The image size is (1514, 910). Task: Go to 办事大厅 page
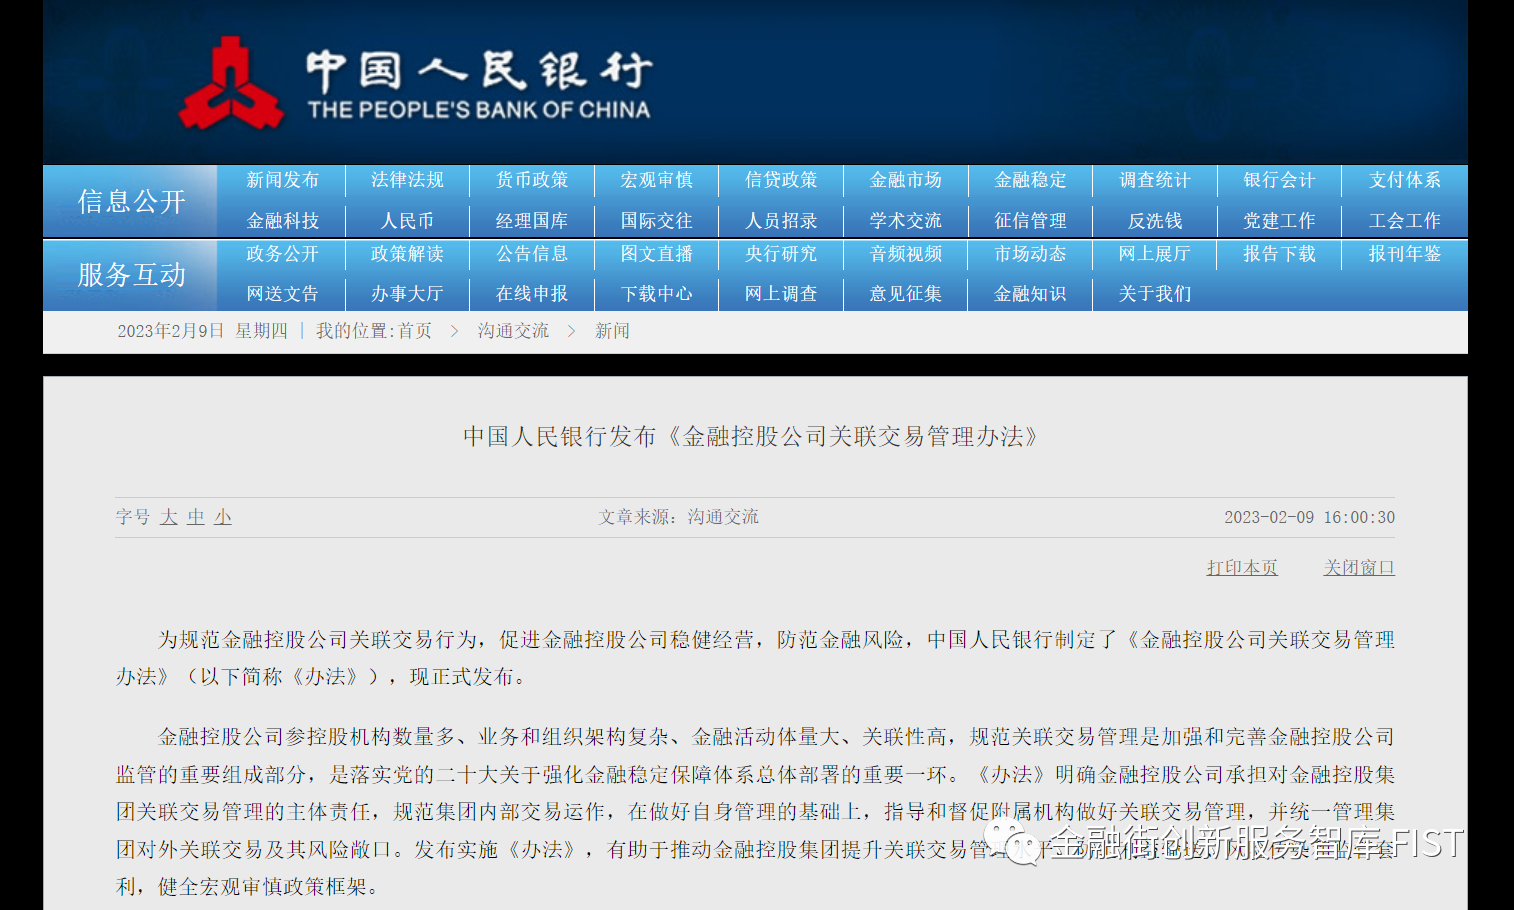407,294
